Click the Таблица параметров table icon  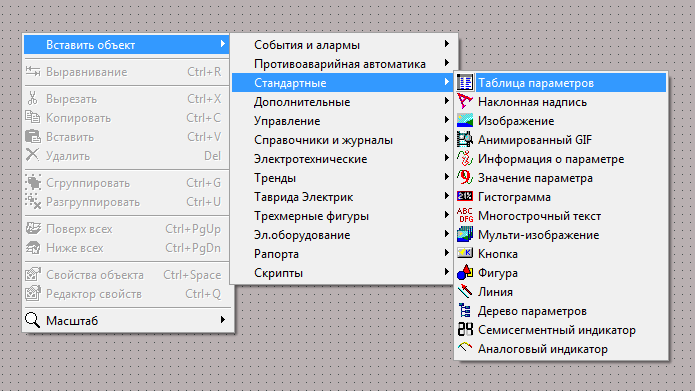coord(465,82)
